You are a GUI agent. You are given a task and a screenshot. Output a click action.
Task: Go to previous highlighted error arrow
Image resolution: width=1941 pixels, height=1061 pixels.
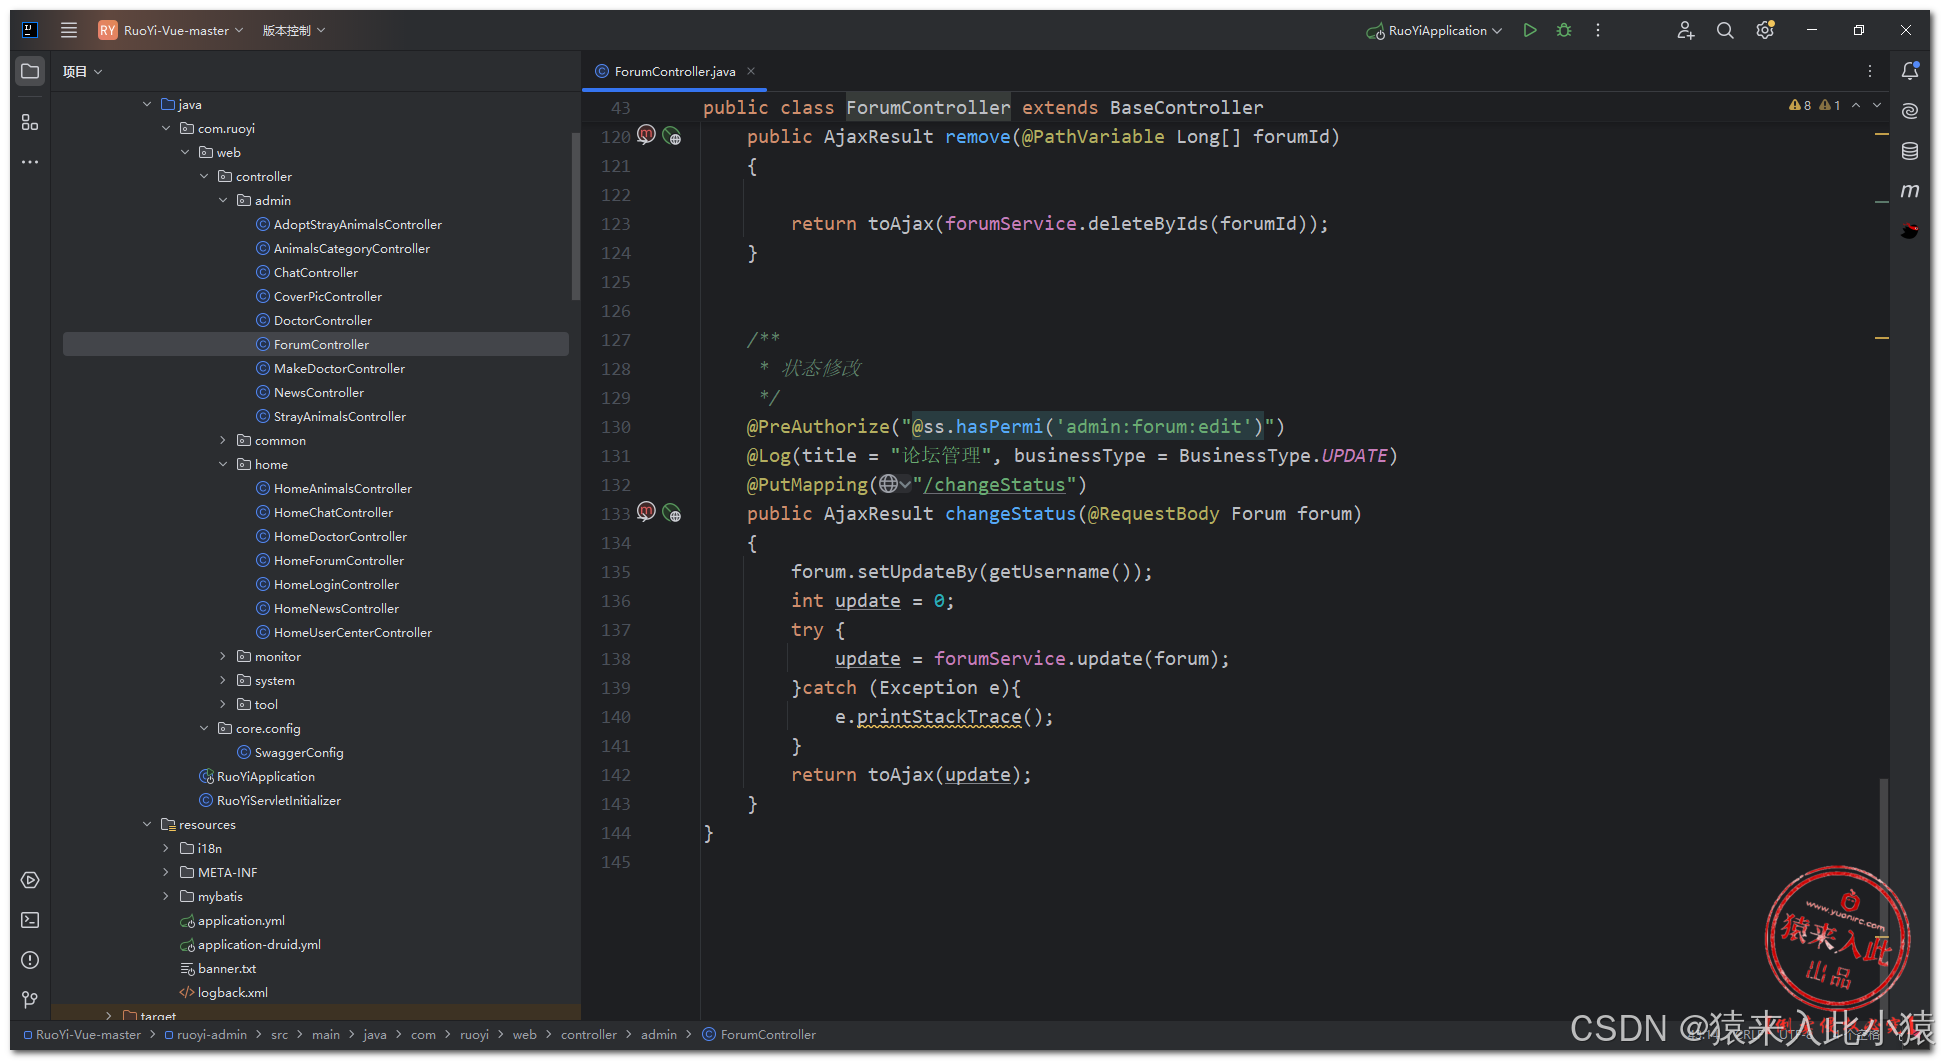point(1856,105)
